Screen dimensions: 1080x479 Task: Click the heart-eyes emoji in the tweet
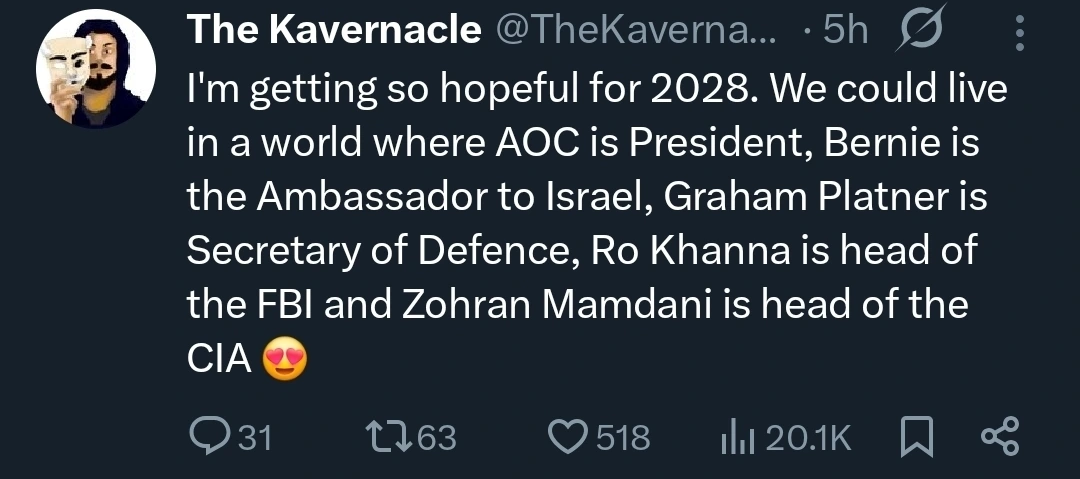[284, 360]
